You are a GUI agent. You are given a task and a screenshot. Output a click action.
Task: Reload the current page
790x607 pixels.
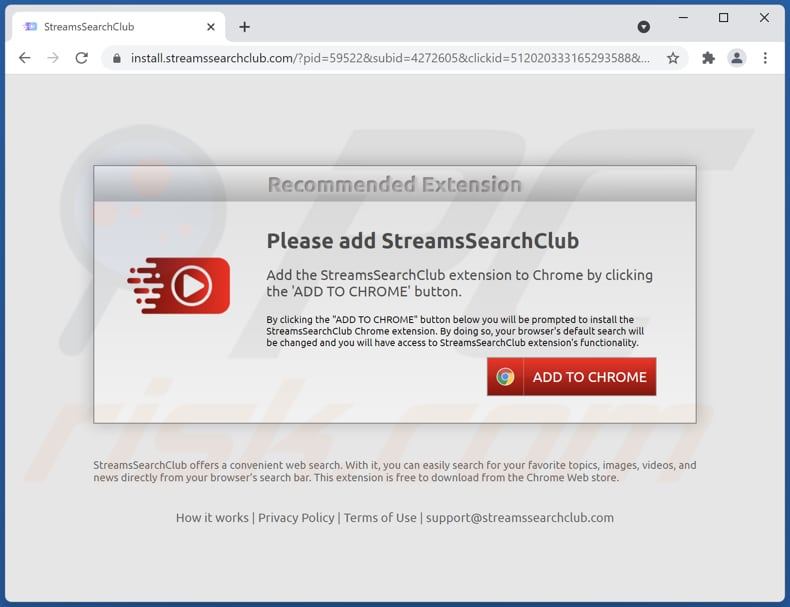click(x=82, y=58)
